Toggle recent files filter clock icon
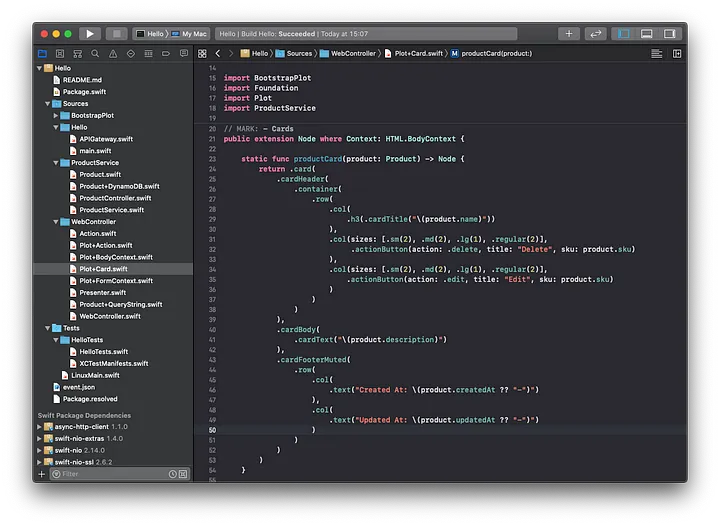 [173, 474]
